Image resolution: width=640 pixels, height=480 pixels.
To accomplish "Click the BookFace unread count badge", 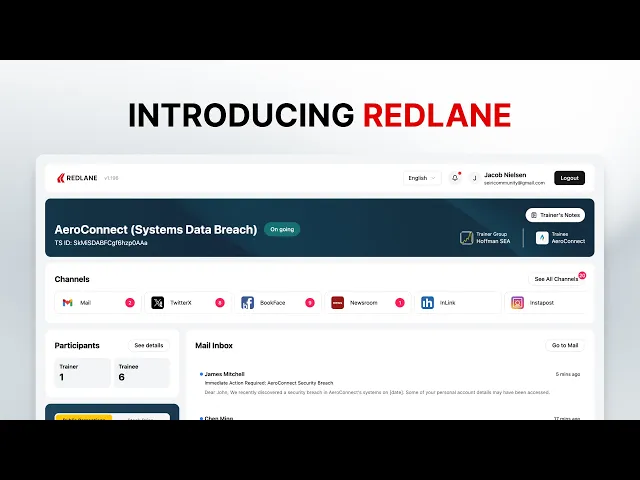I will 310,303.
